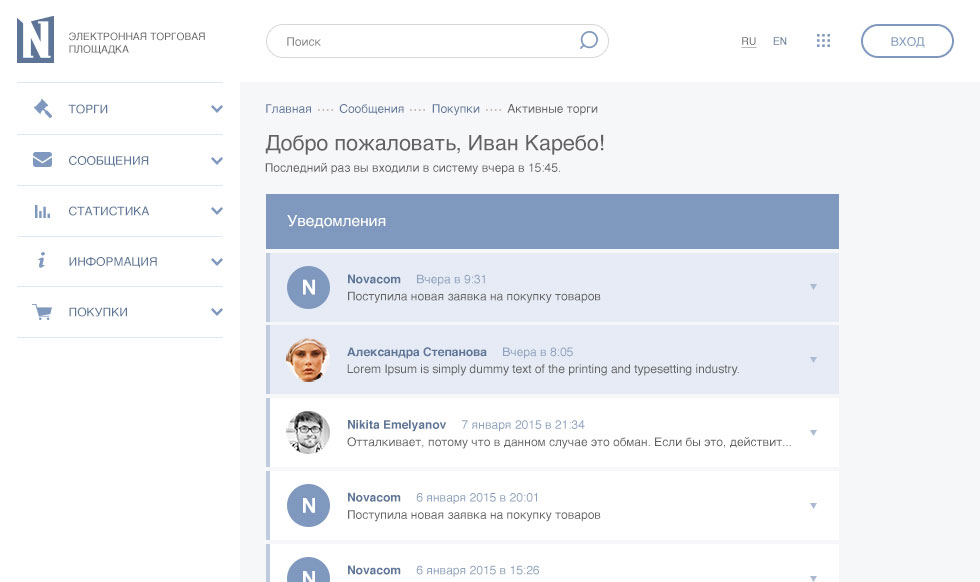Open the apps grid icon in the header

(823, 41)
